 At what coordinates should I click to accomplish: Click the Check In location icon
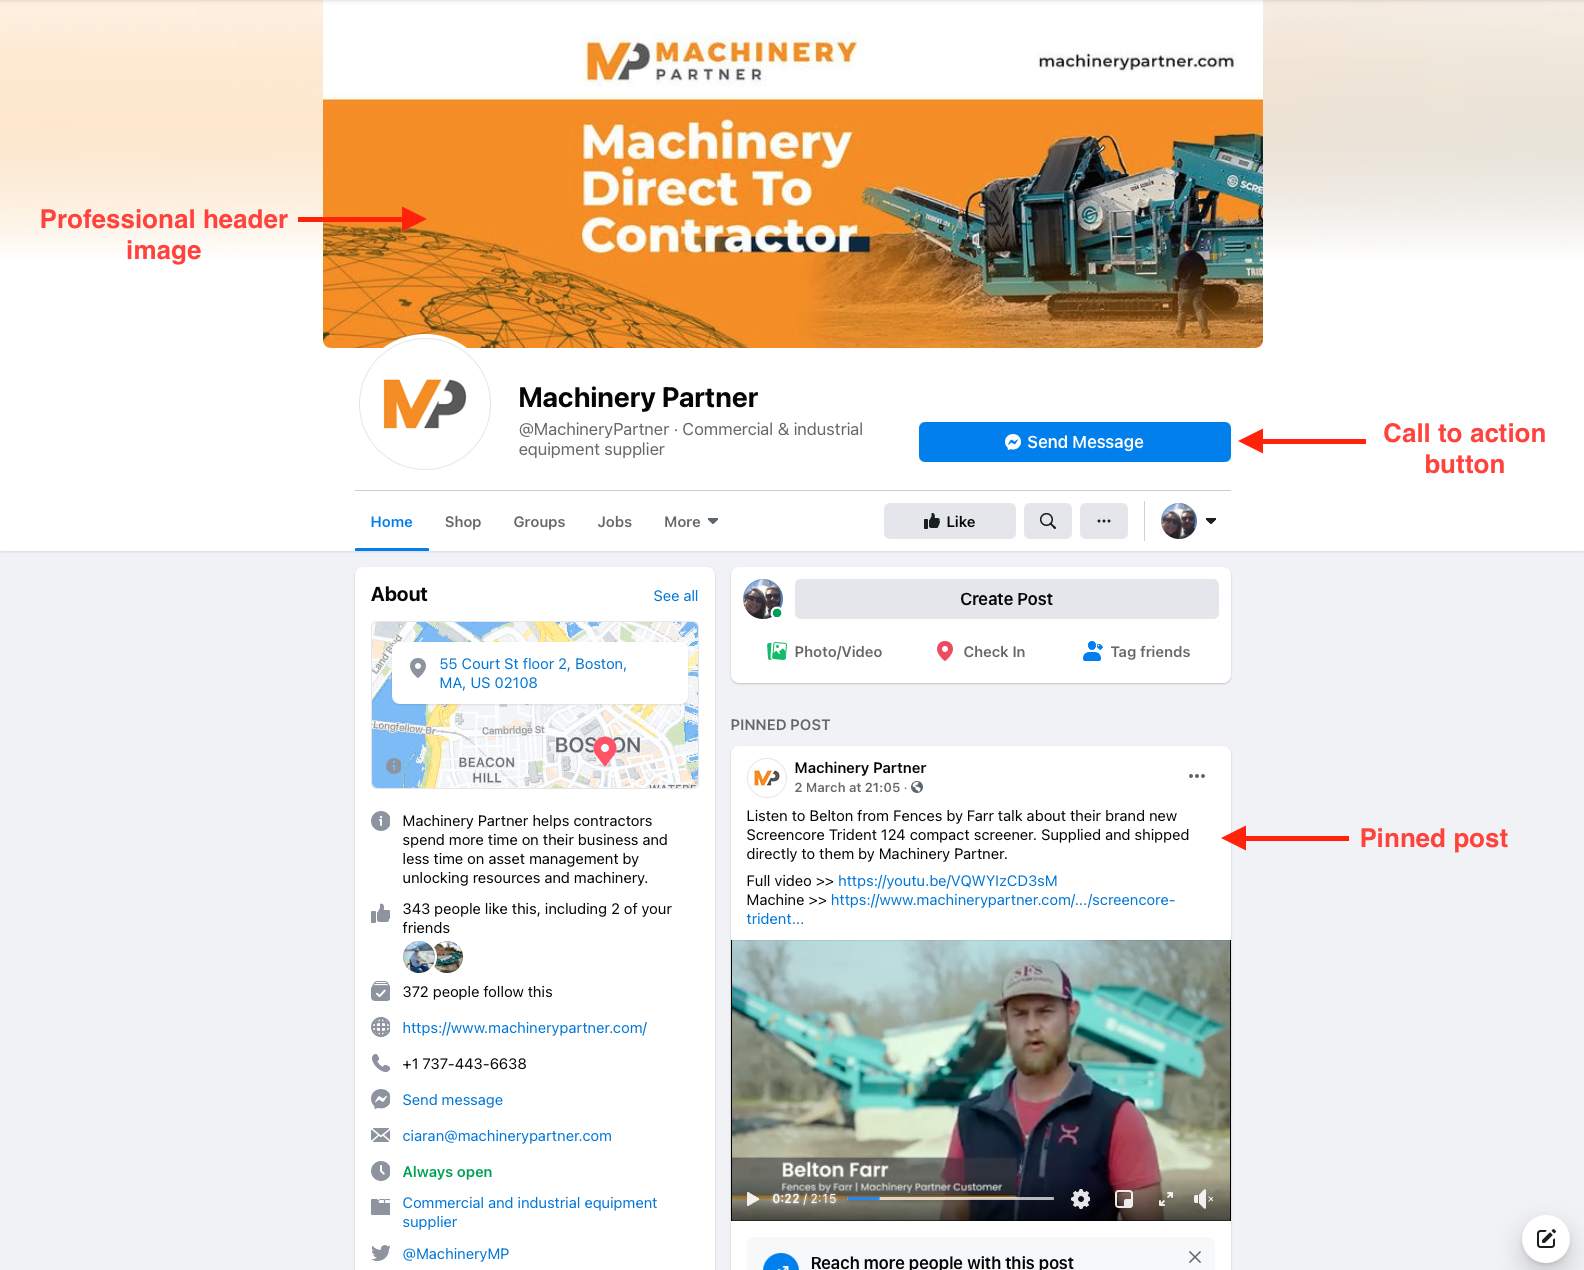tap(945, 651)
